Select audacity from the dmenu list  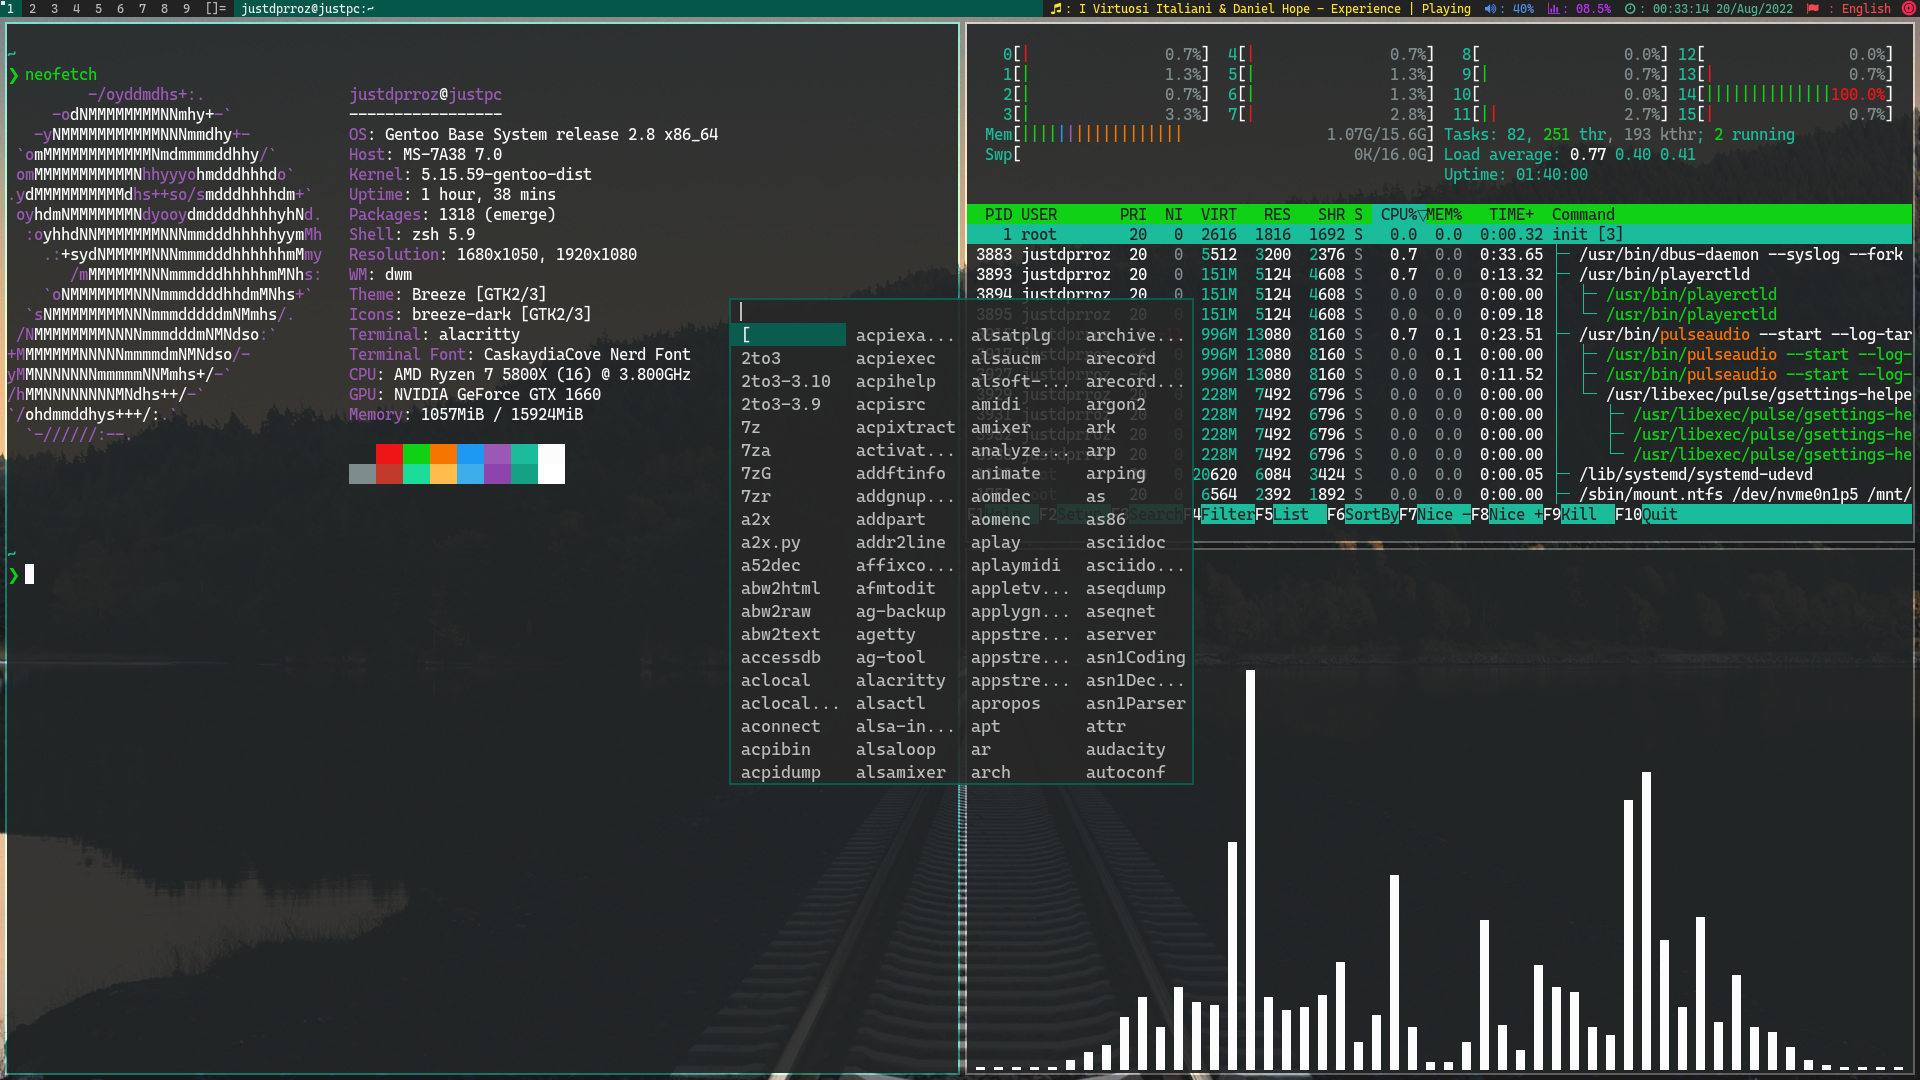click(1125, 750)
